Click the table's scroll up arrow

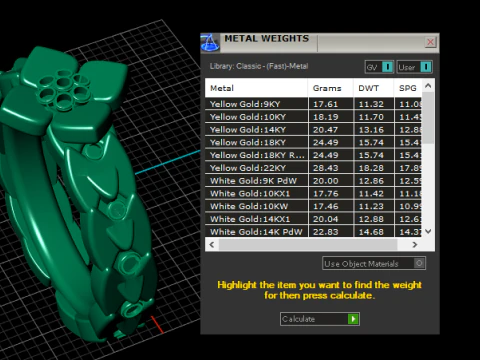tap(428, 86)
